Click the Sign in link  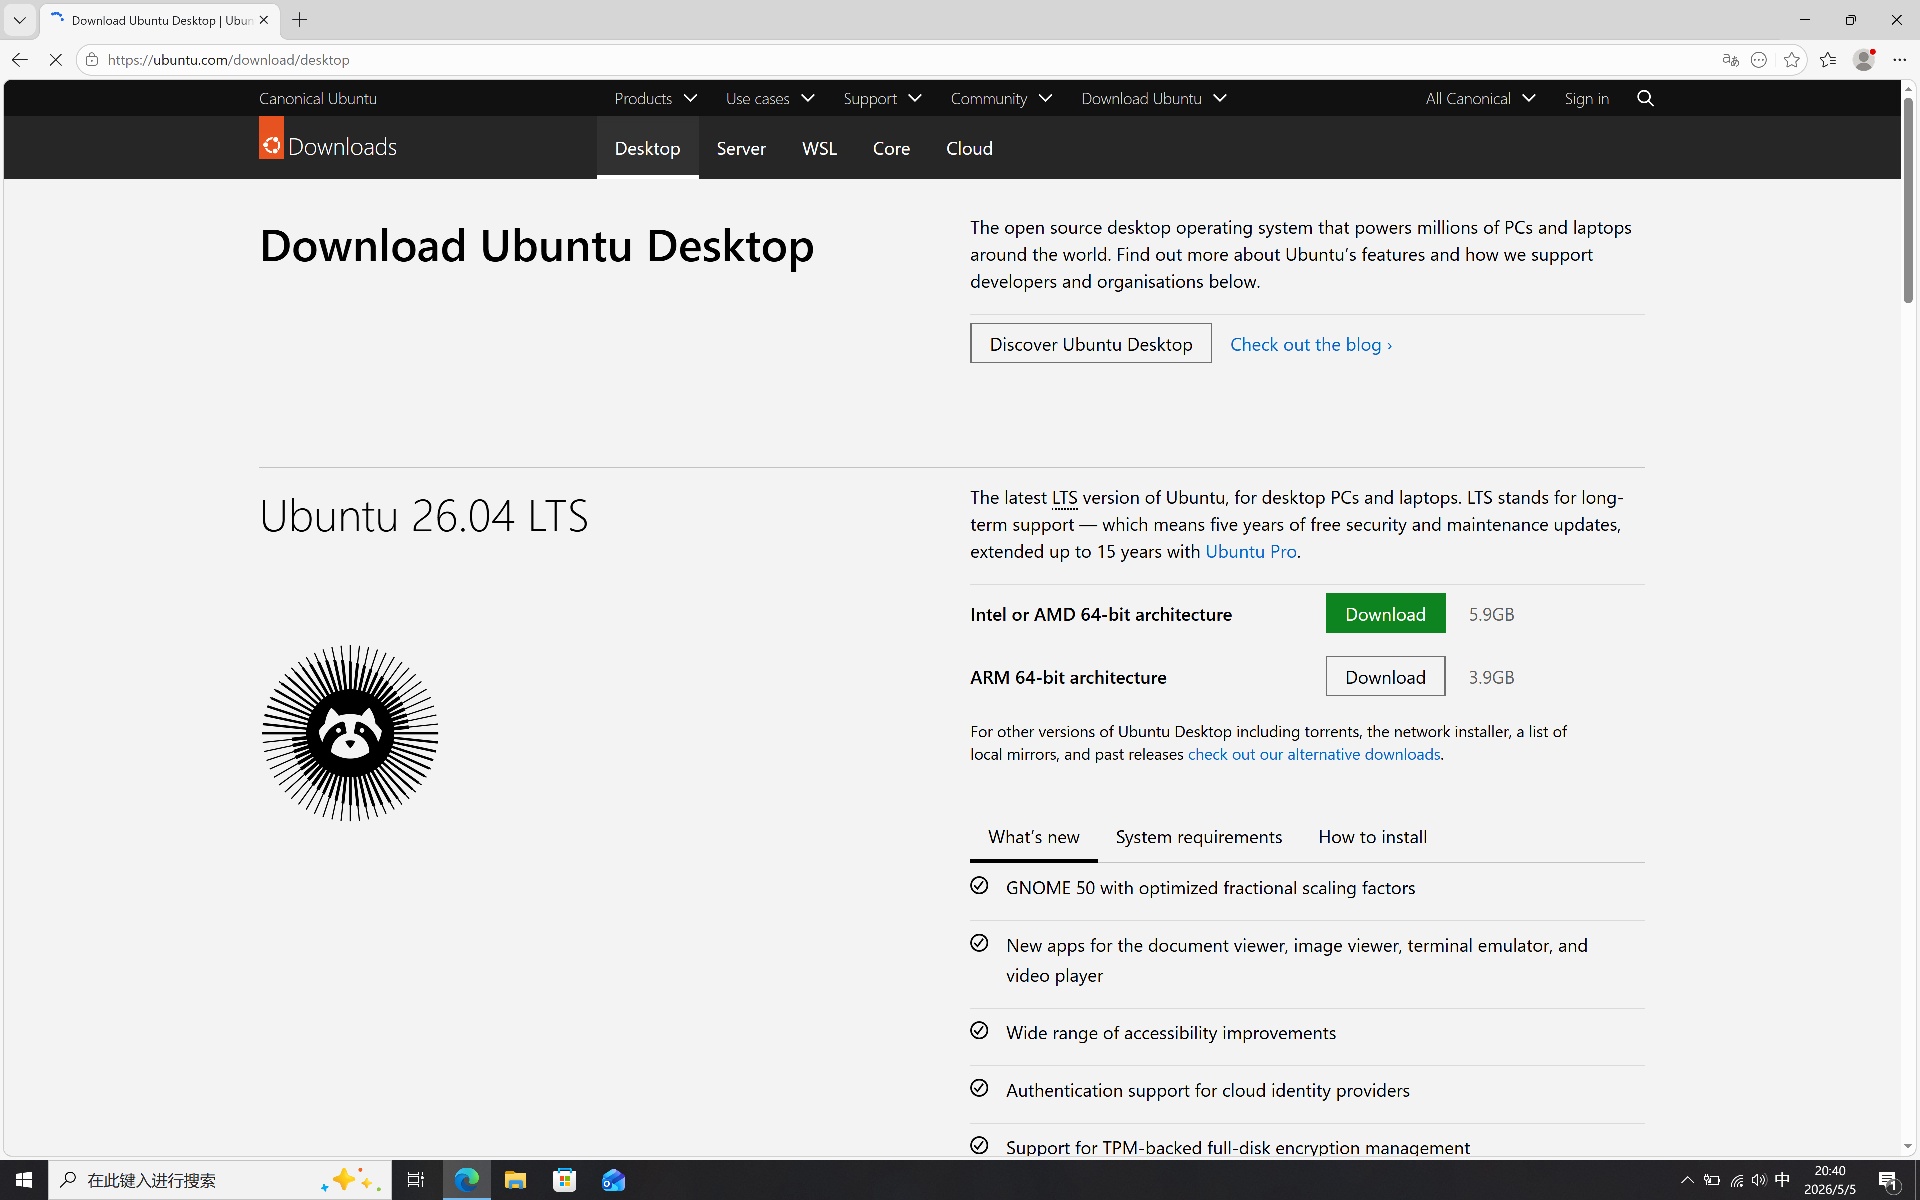click(x=1586, y=98)
